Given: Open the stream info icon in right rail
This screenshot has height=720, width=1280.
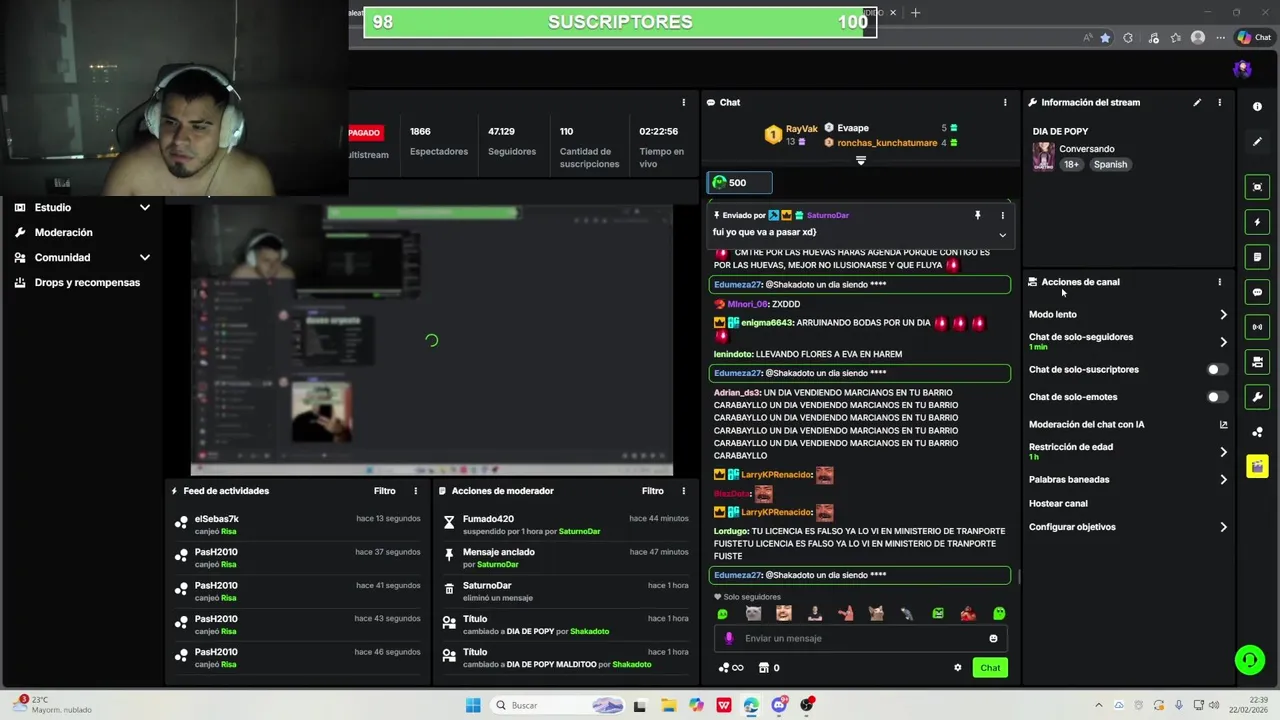Looking at the screenshot, I should pyautogui.click(x=1257, y=106).
